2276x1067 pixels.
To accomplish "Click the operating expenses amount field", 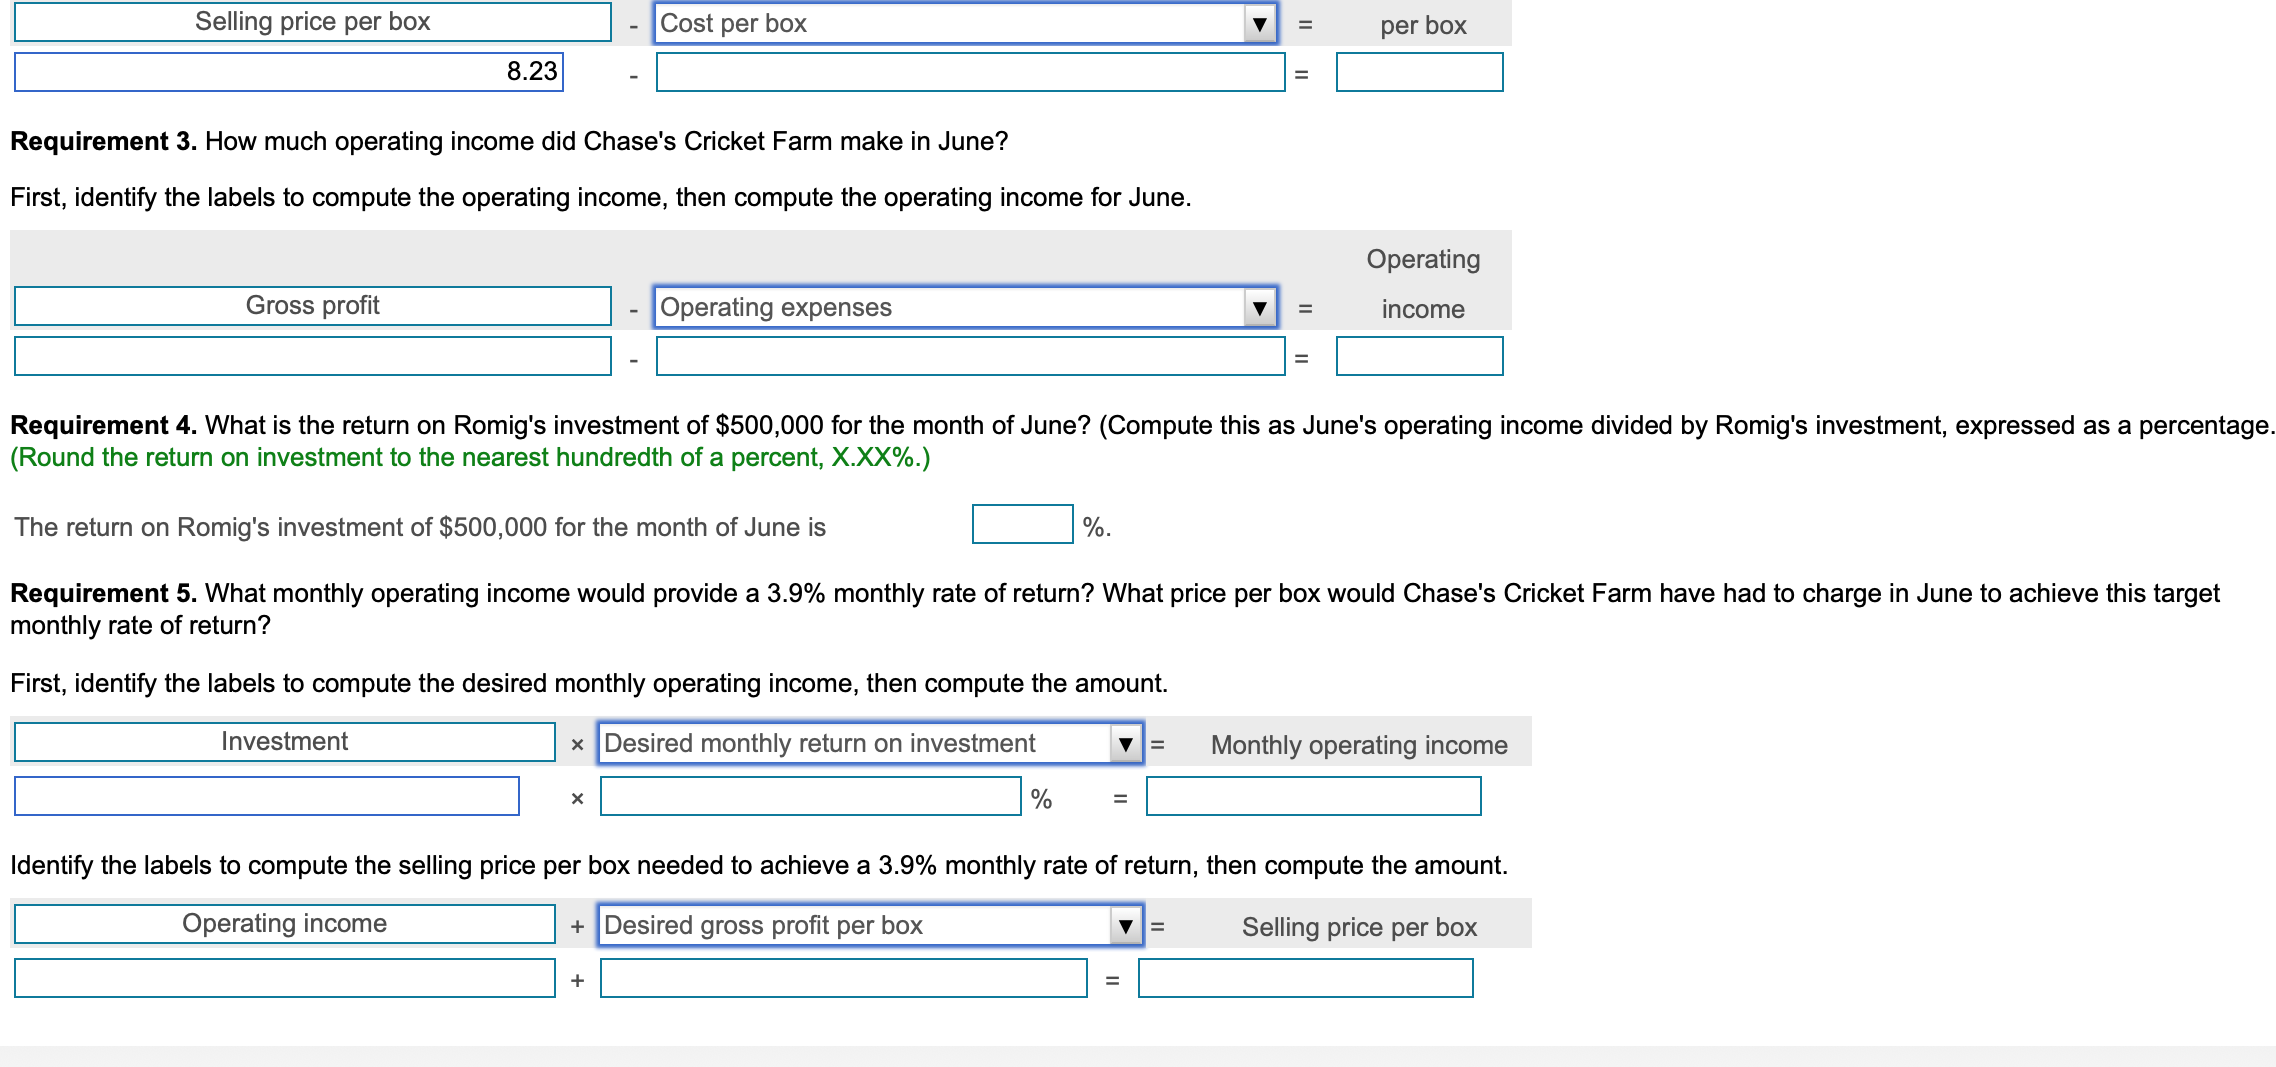I will pyautogui.click(x=970, y=356).
